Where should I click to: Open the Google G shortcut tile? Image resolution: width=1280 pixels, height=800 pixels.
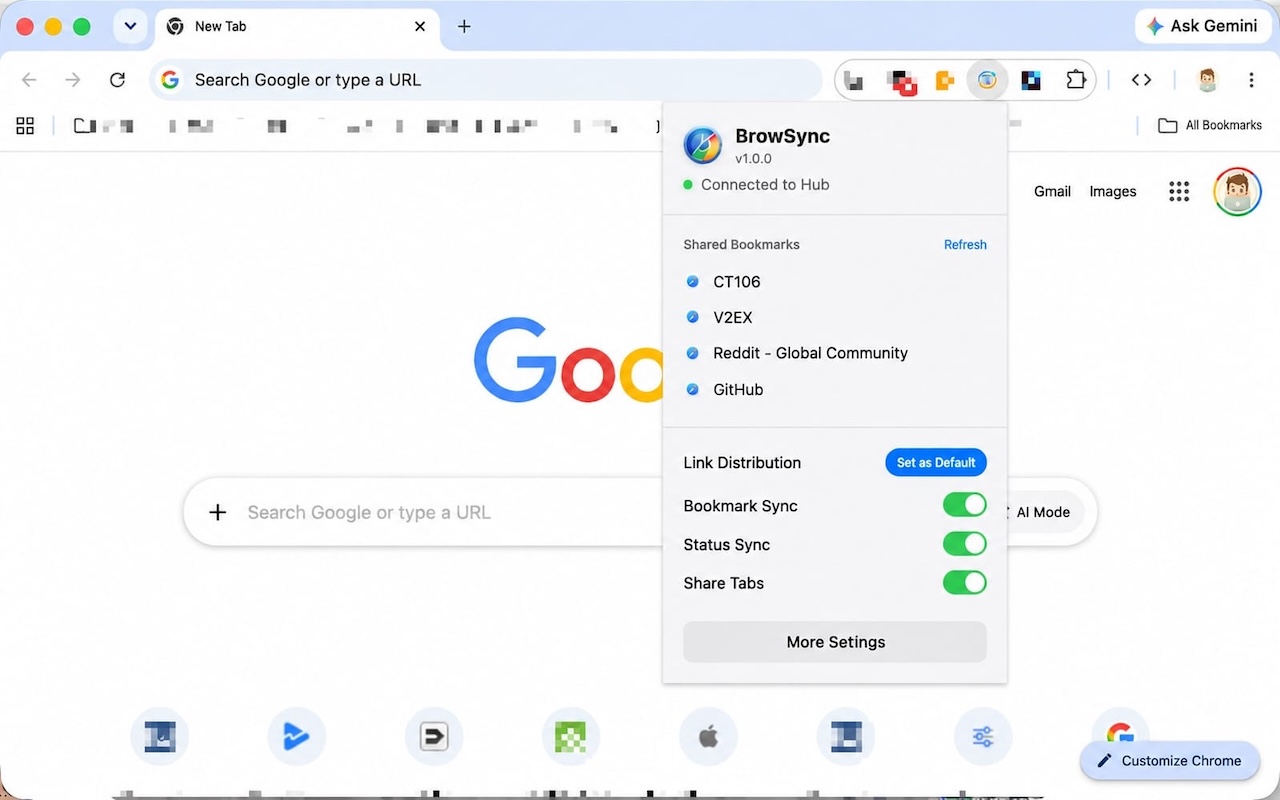[1120, 730]
